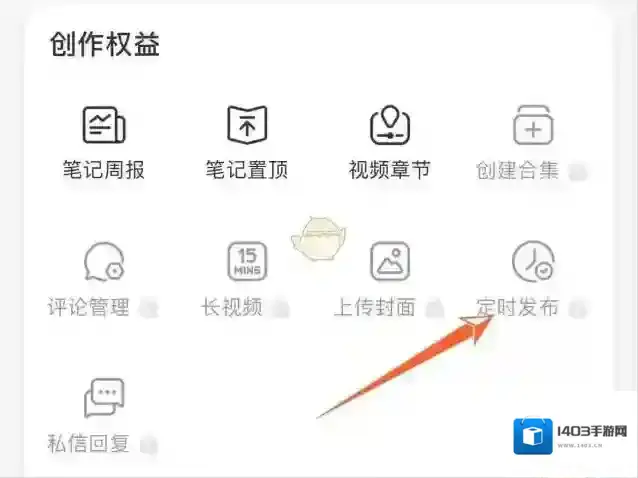Tap the lock badge beside 评论管理
638x478 pixels.
(x=149, y=308)
